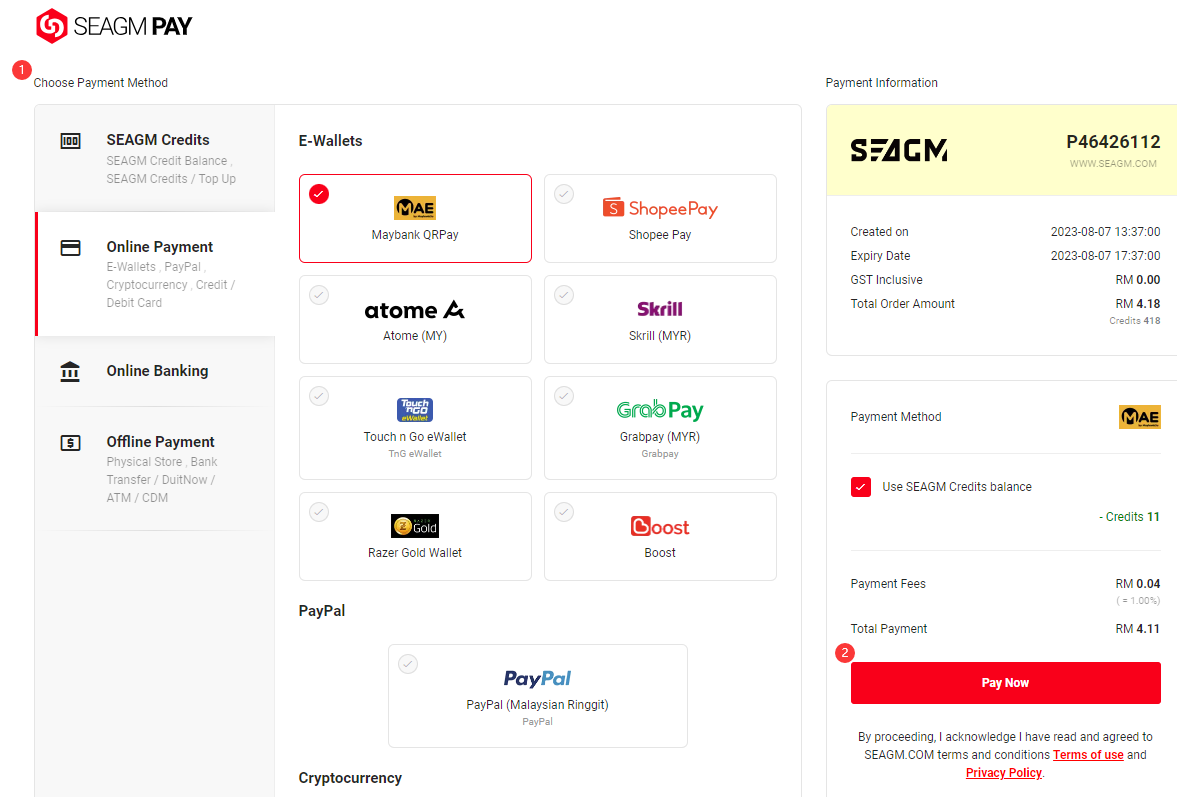Screen dimensions: 1177x797
Task: Uncheck the Maybank QRPay selected radio
Action: pos(319,194)
